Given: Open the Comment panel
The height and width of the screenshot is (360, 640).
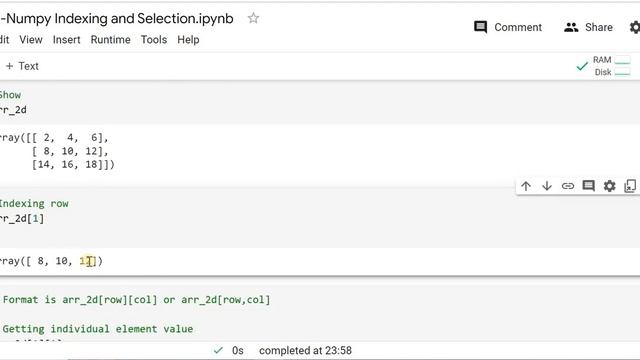Looking at the screenshot, I should pos(508,27).
